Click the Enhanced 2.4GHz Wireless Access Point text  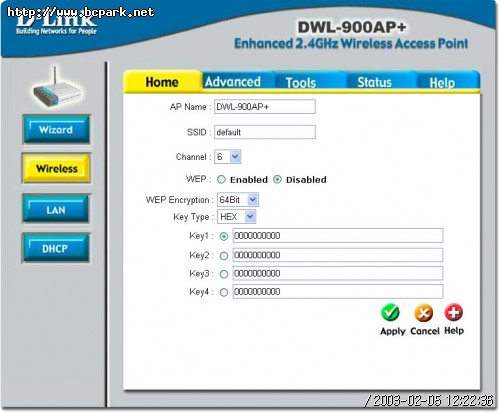click(x=351, y=44)
